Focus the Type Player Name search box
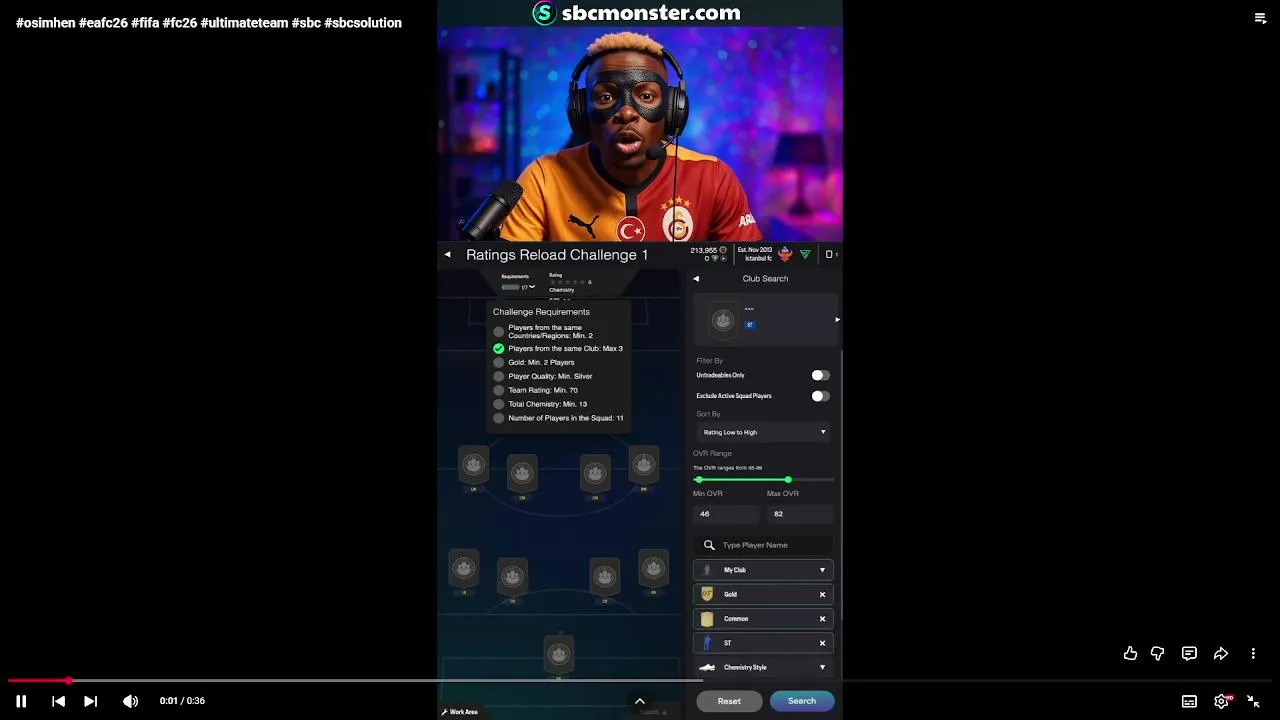 (764, 545)
